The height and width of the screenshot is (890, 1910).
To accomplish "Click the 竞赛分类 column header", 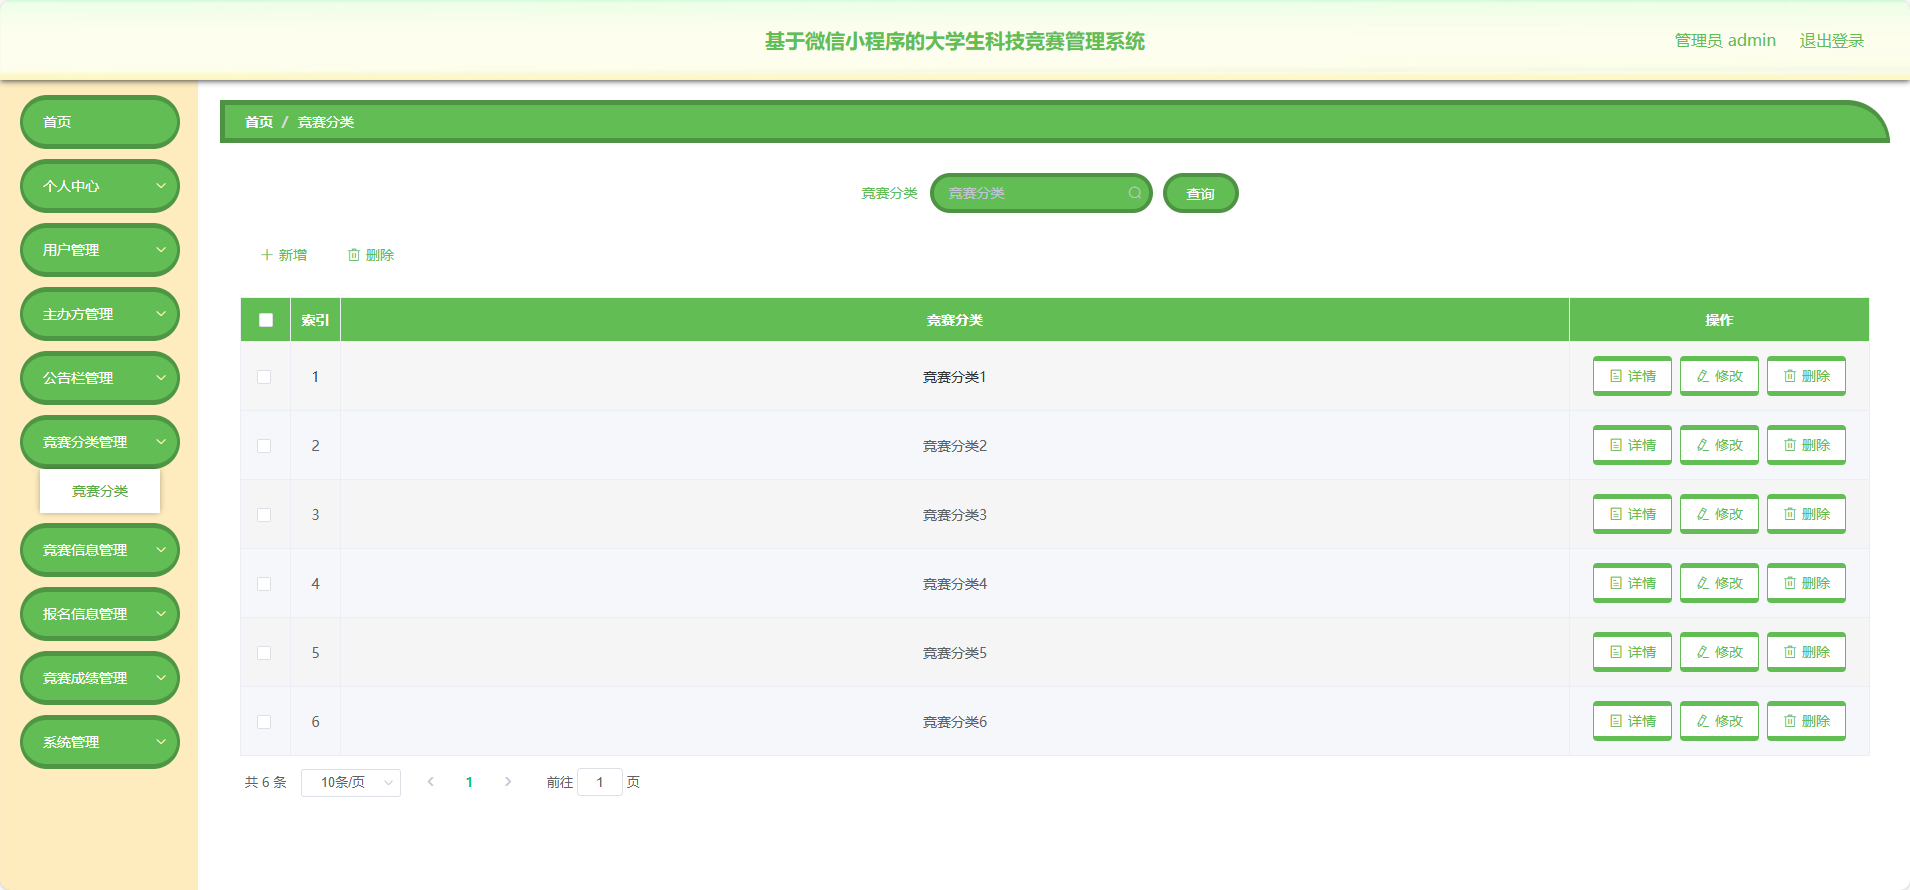I will point(955,320).
